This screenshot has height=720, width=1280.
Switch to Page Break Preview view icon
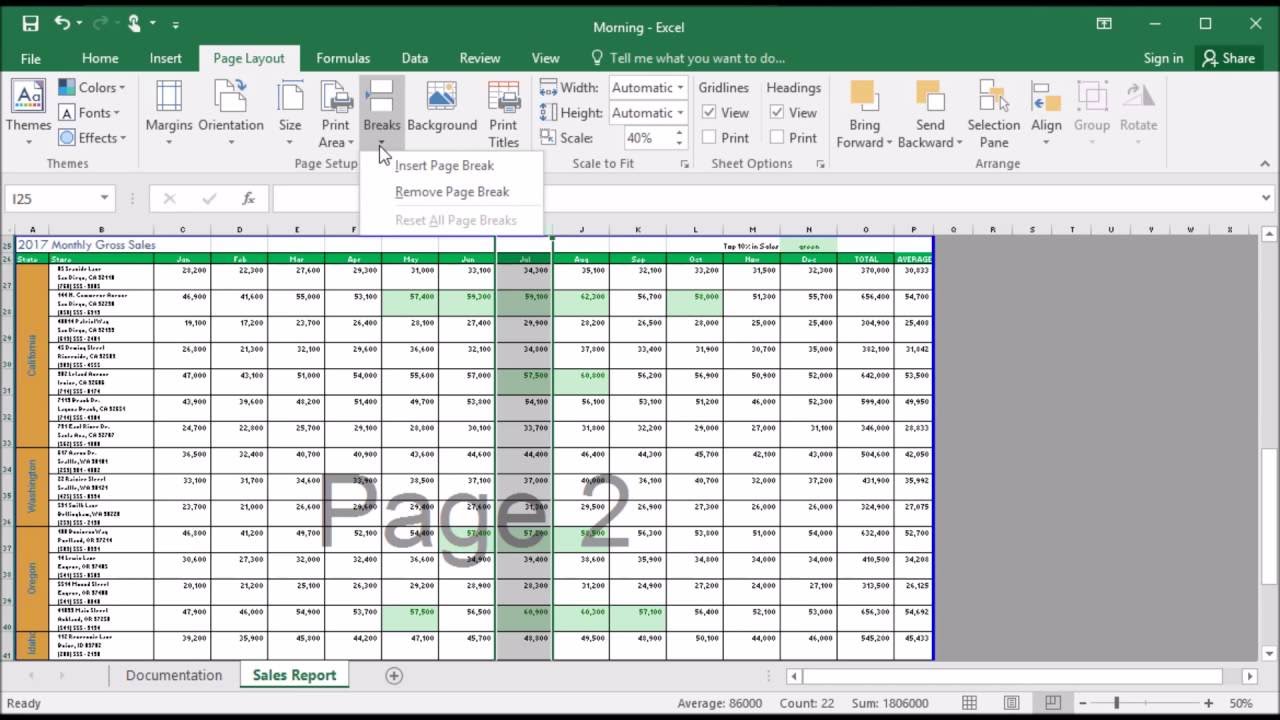(1052, 703)
